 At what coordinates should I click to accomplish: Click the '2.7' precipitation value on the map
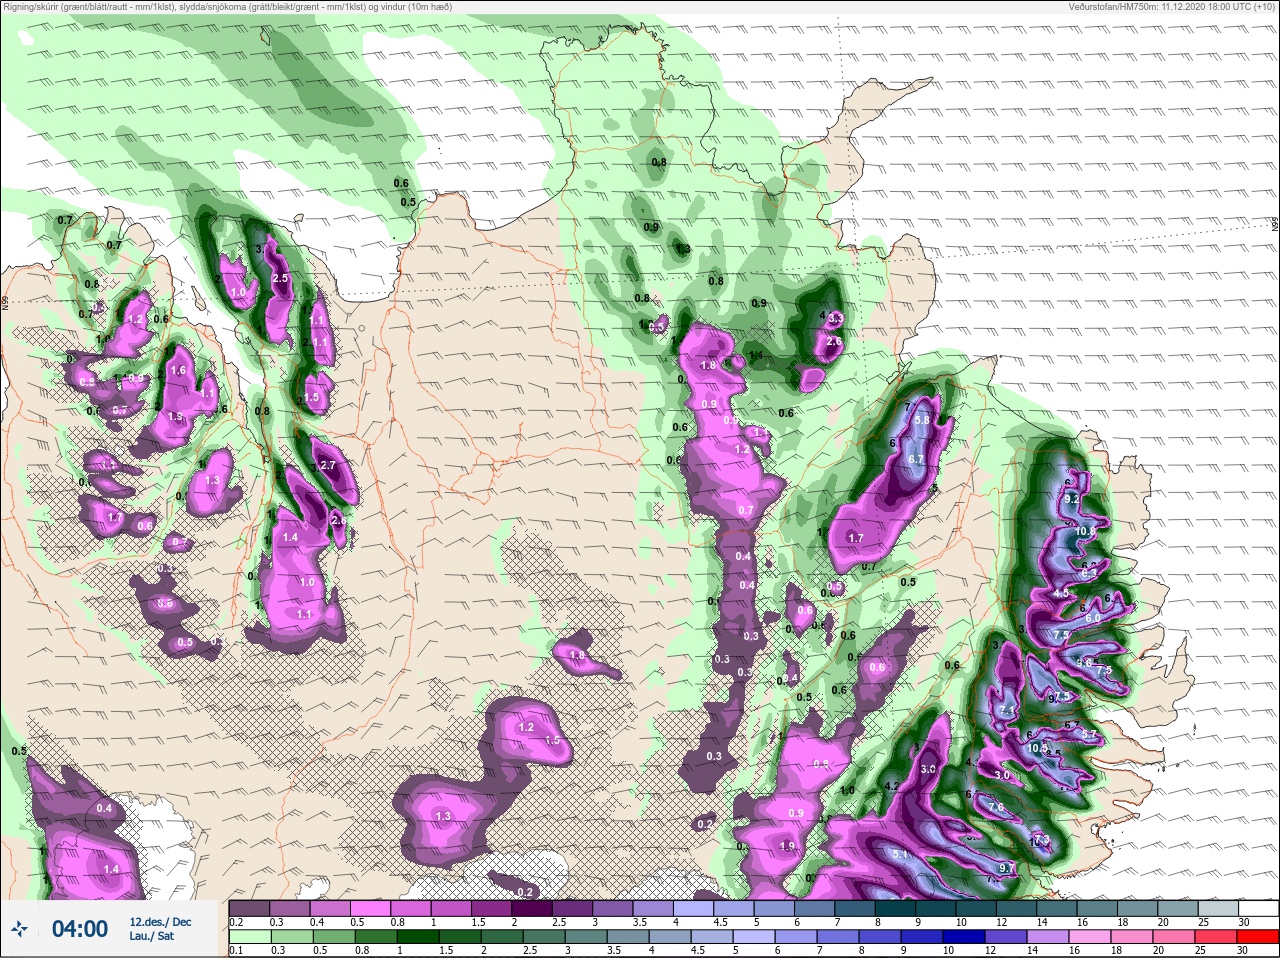coord(328,466)
